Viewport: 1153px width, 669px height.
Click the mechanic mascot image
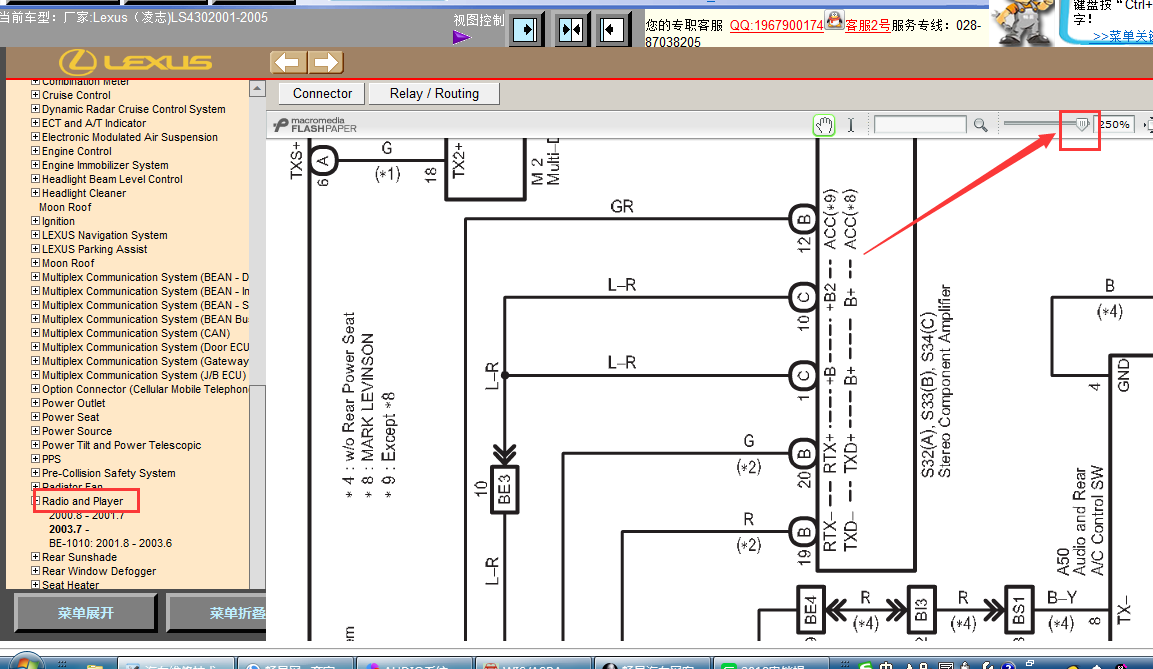(1023, 24)
